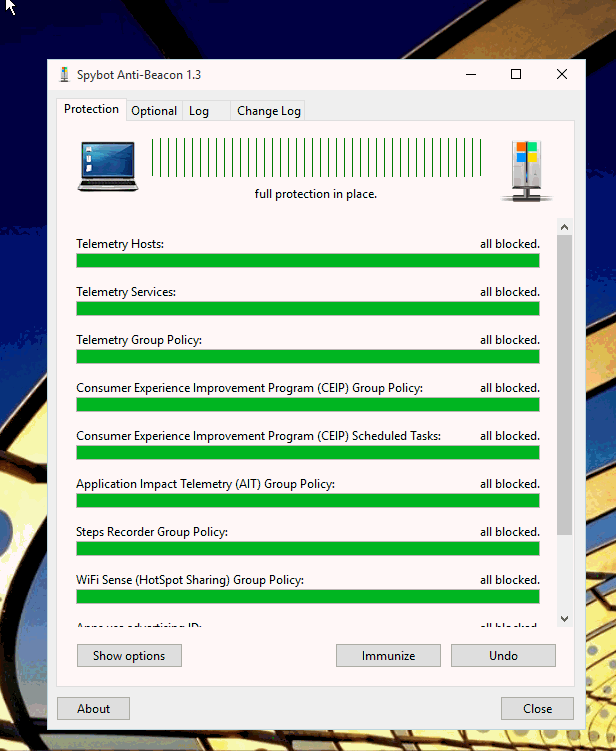Click the Telemetry Services green bar
The image size is (616, 751).
tap(307, 309)
